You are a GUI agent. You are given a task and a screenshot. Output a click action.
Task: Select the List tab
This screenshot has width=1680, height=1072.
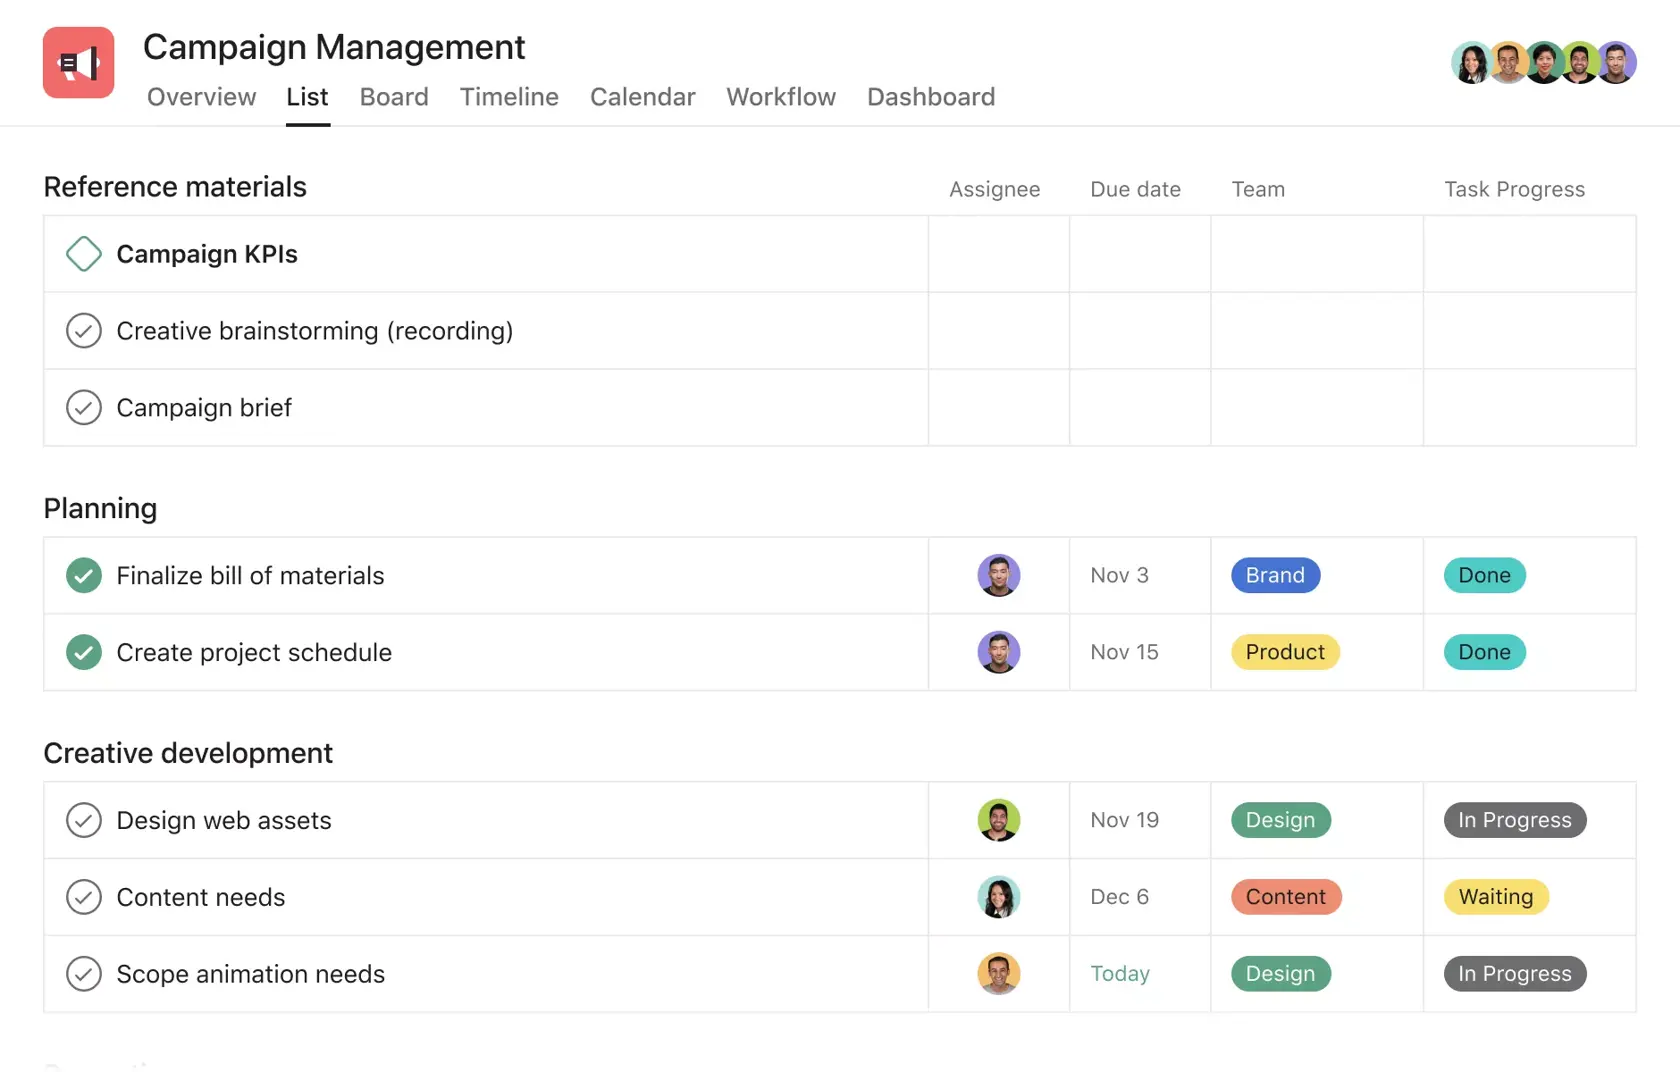pos(307,97)
